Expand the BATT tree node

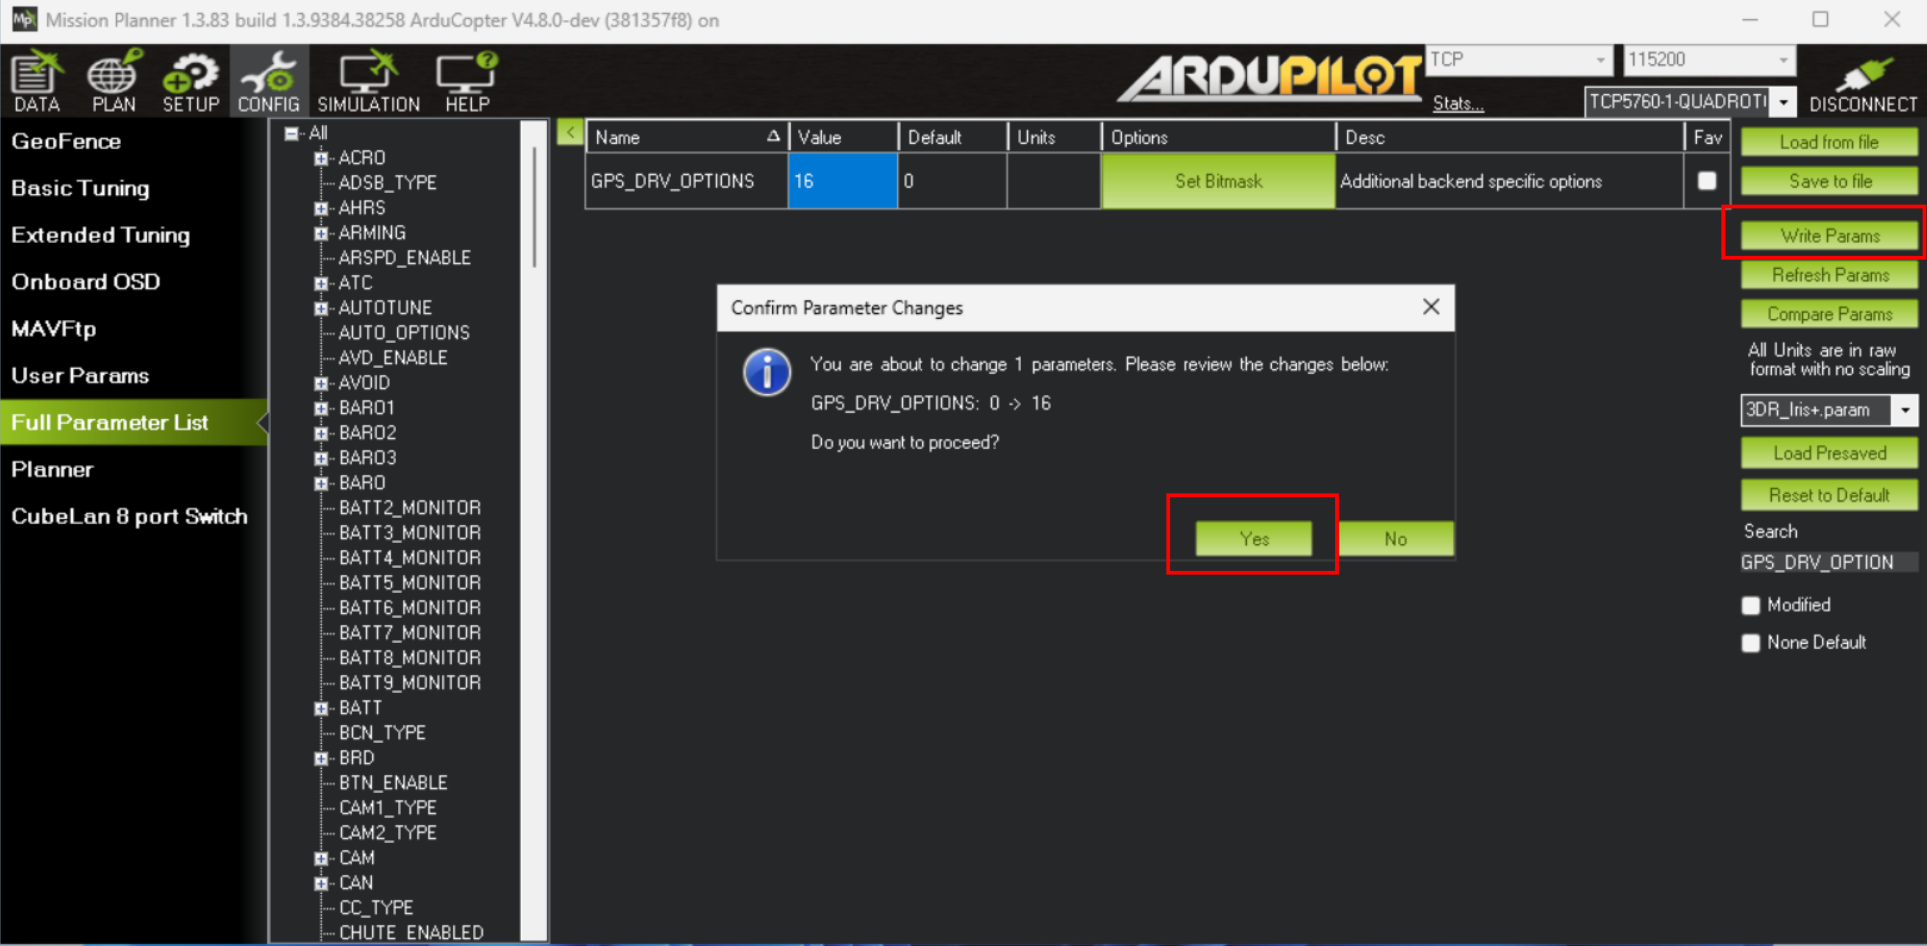[x=321, y=708]
